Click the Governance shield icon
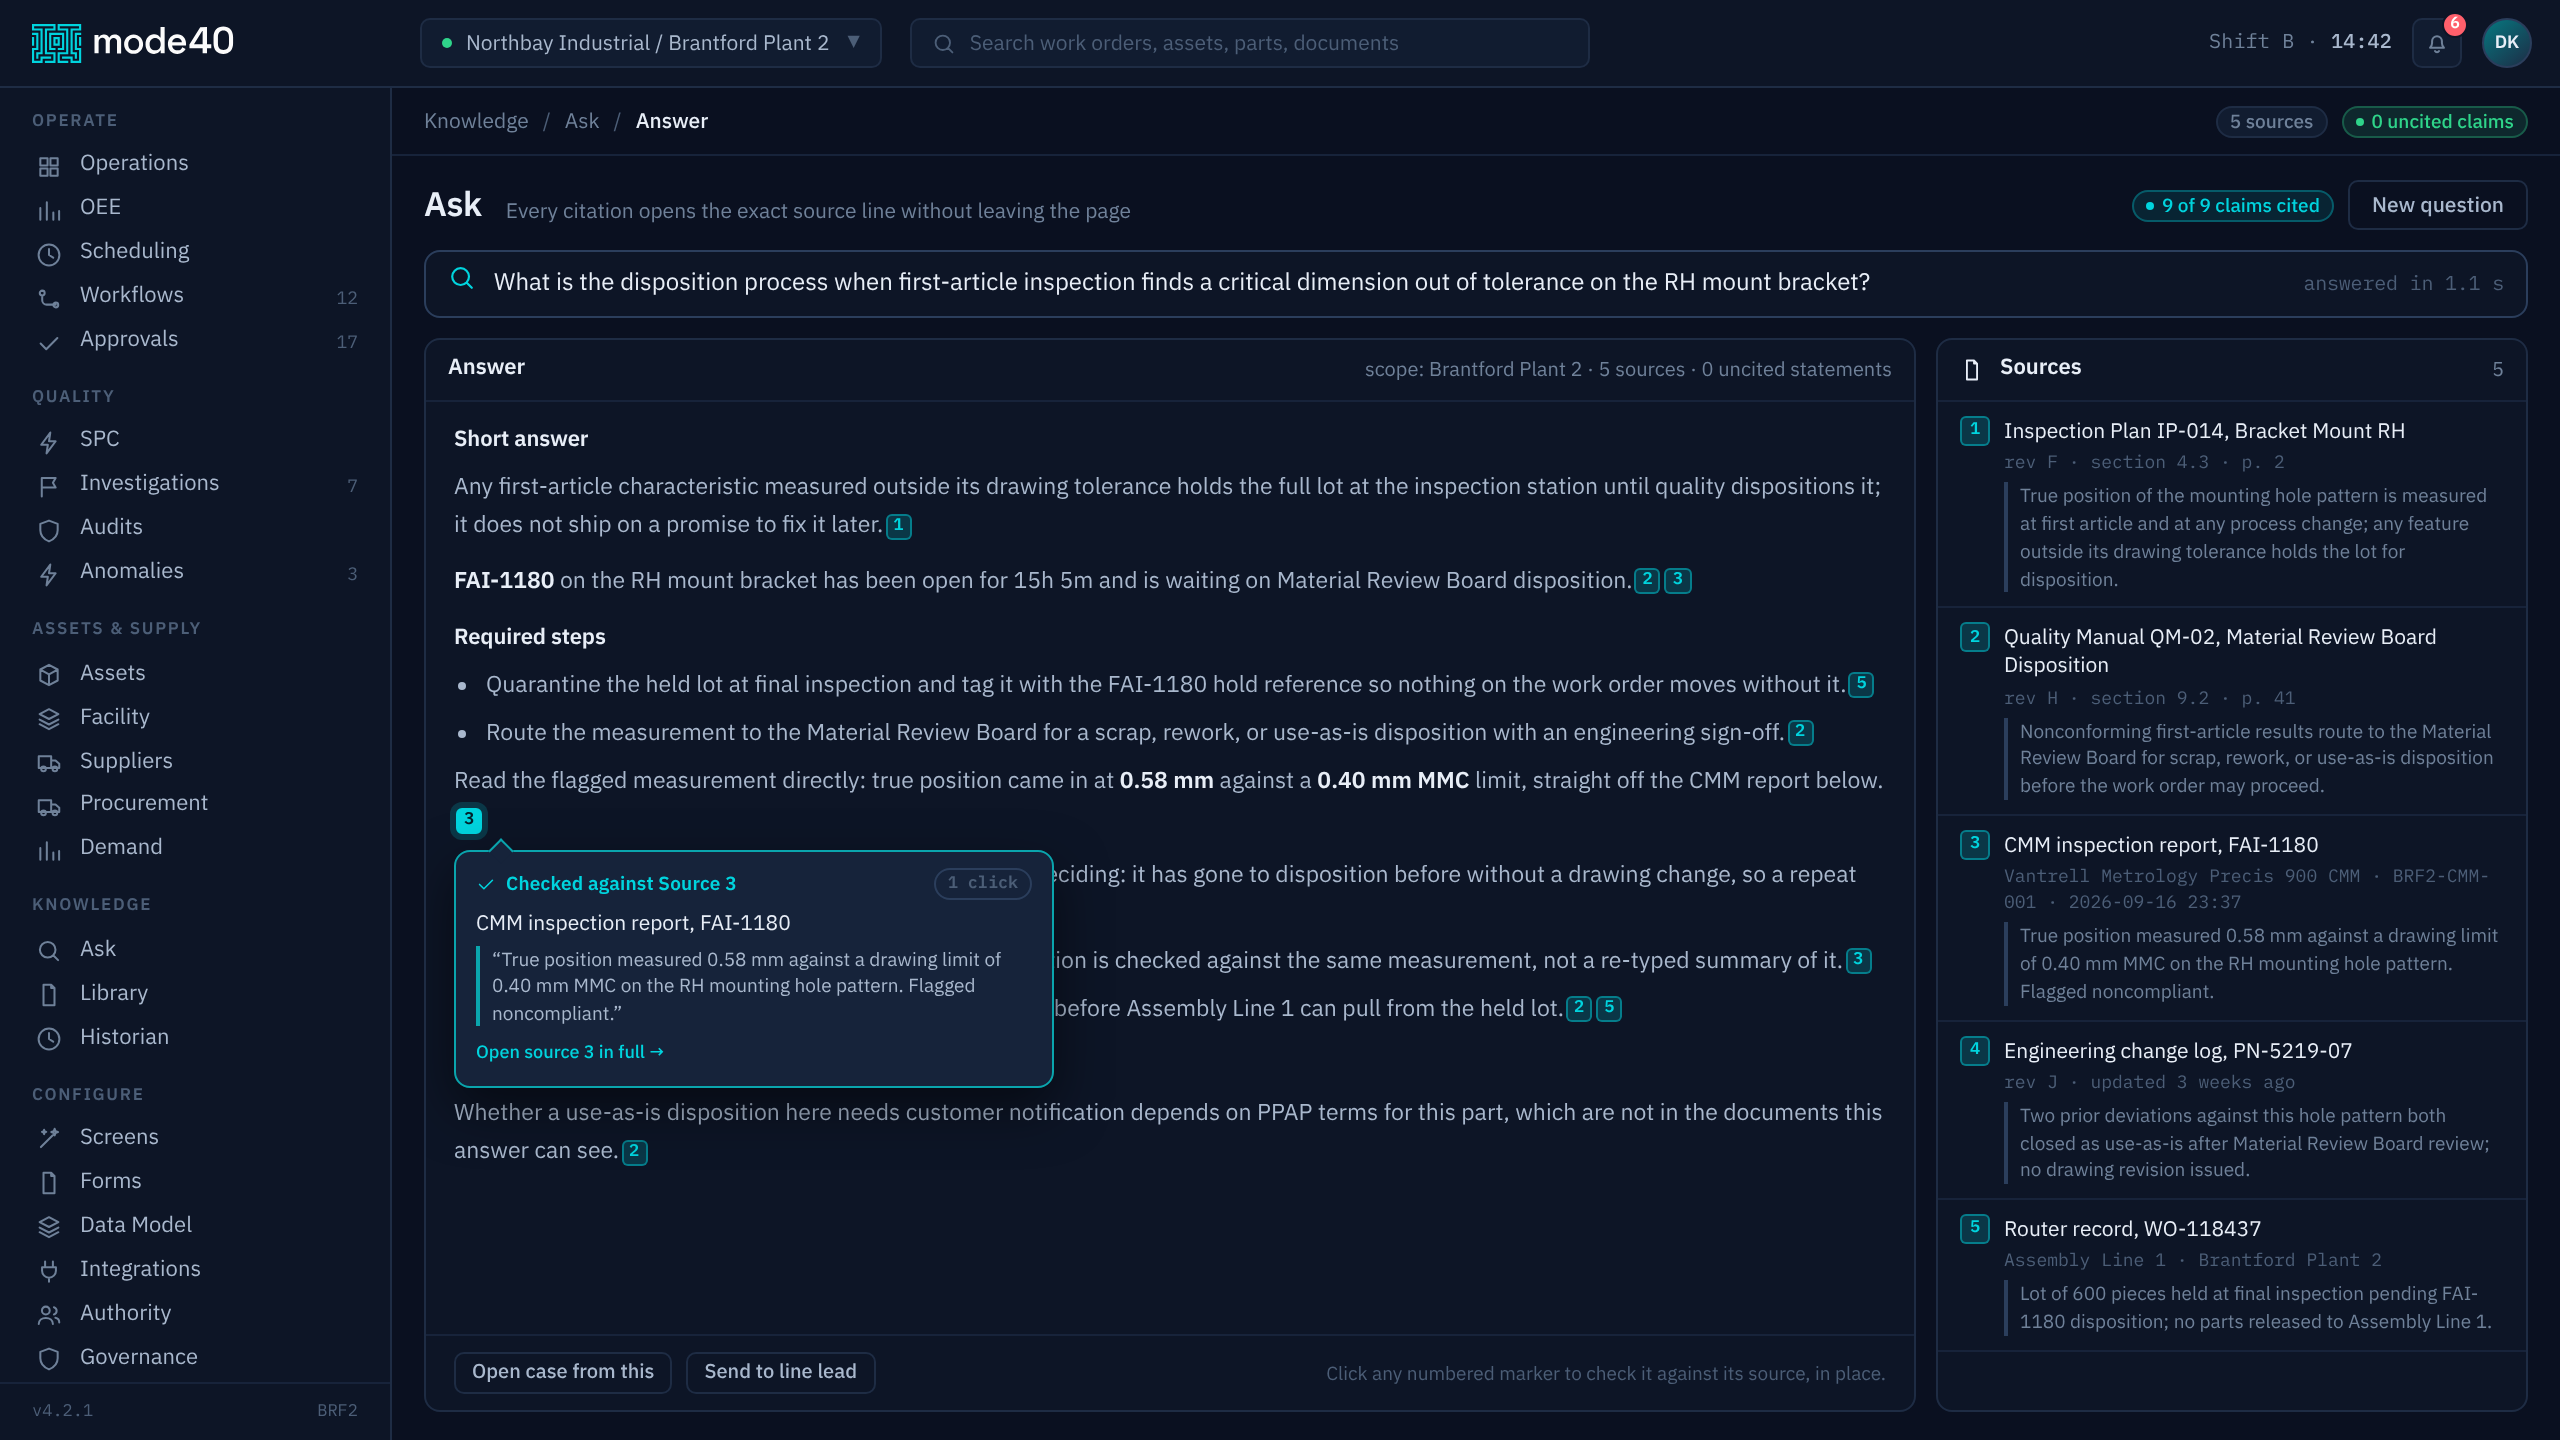 48,1359
